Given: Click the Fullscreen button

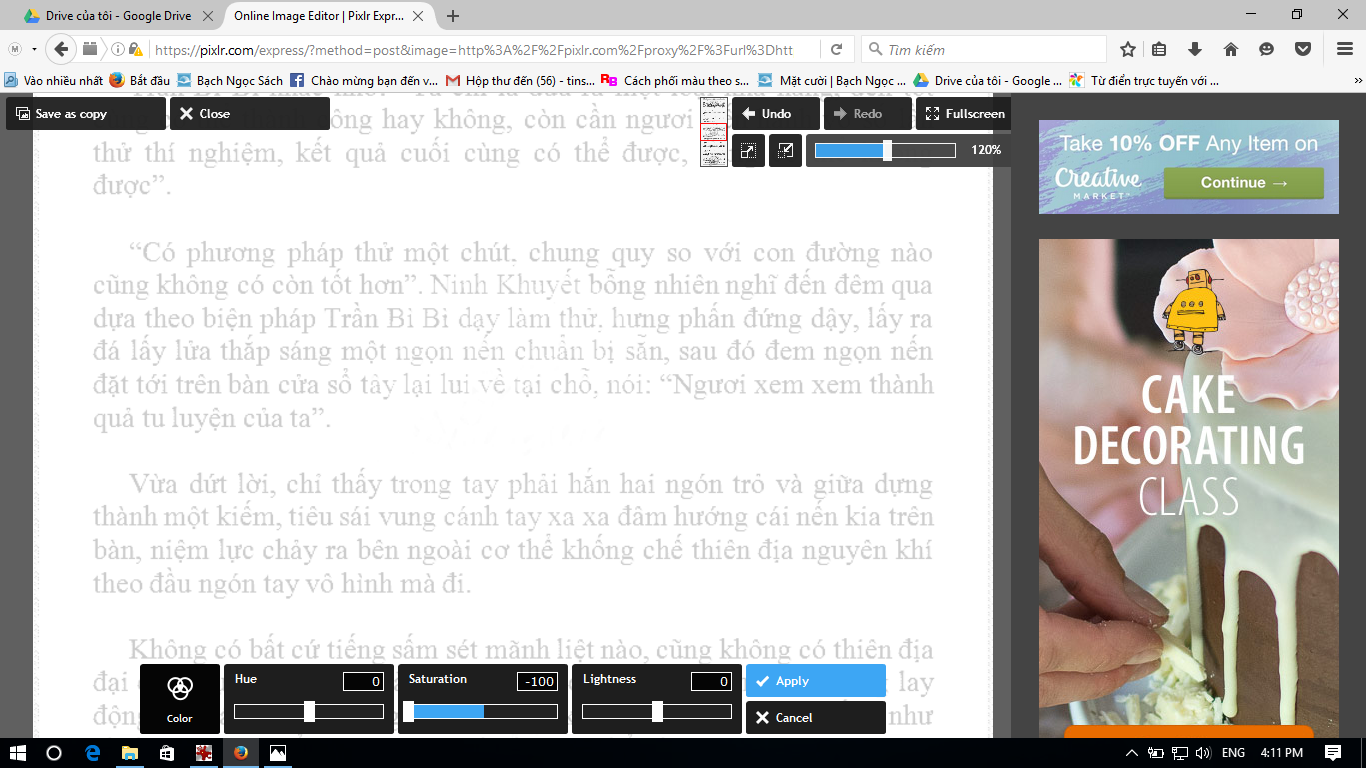Looking at the screenshot, I should click(x=964, y=114).
